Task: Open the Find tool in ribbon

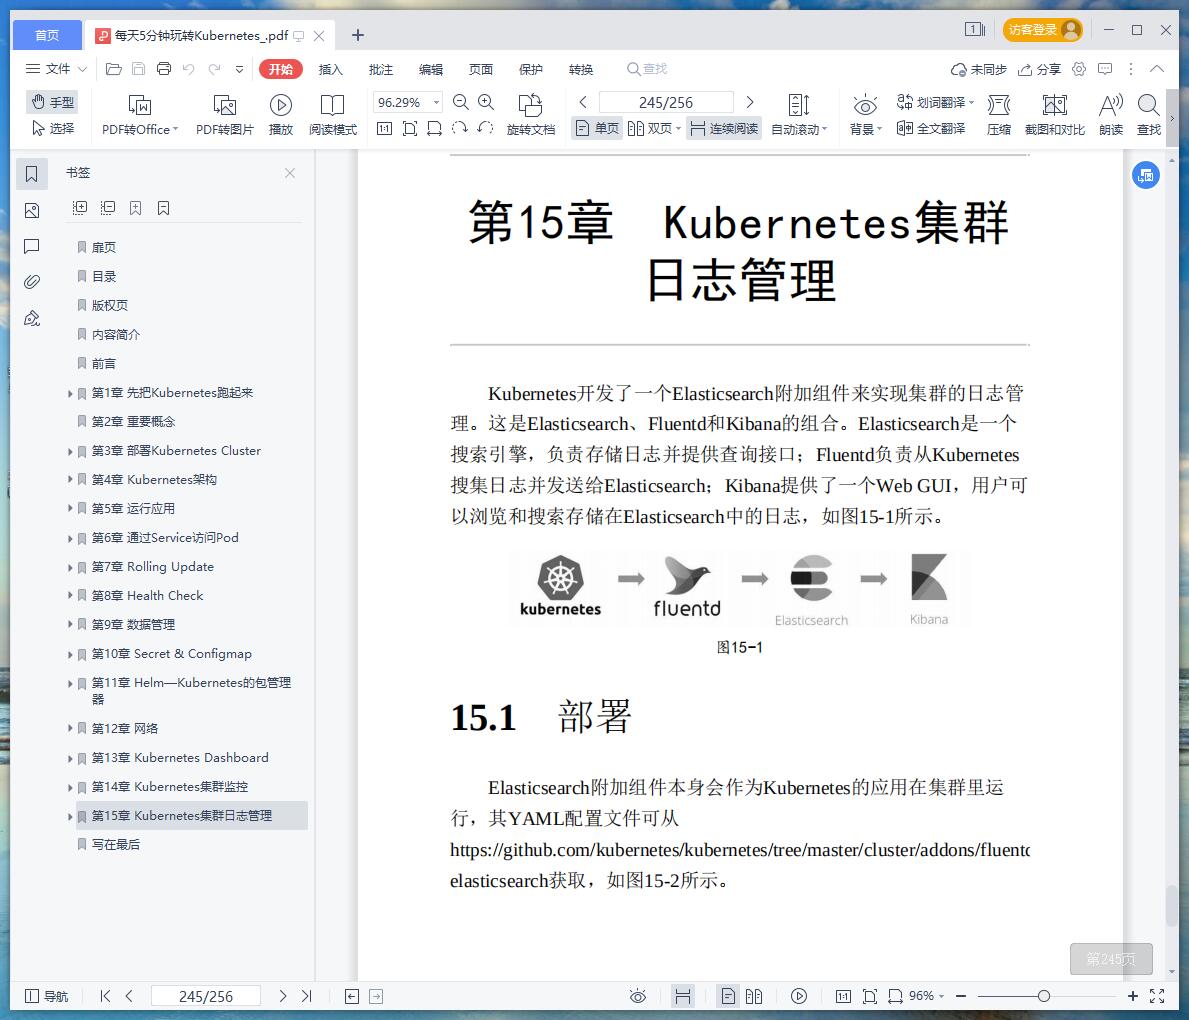Action: click(1149, 115)
